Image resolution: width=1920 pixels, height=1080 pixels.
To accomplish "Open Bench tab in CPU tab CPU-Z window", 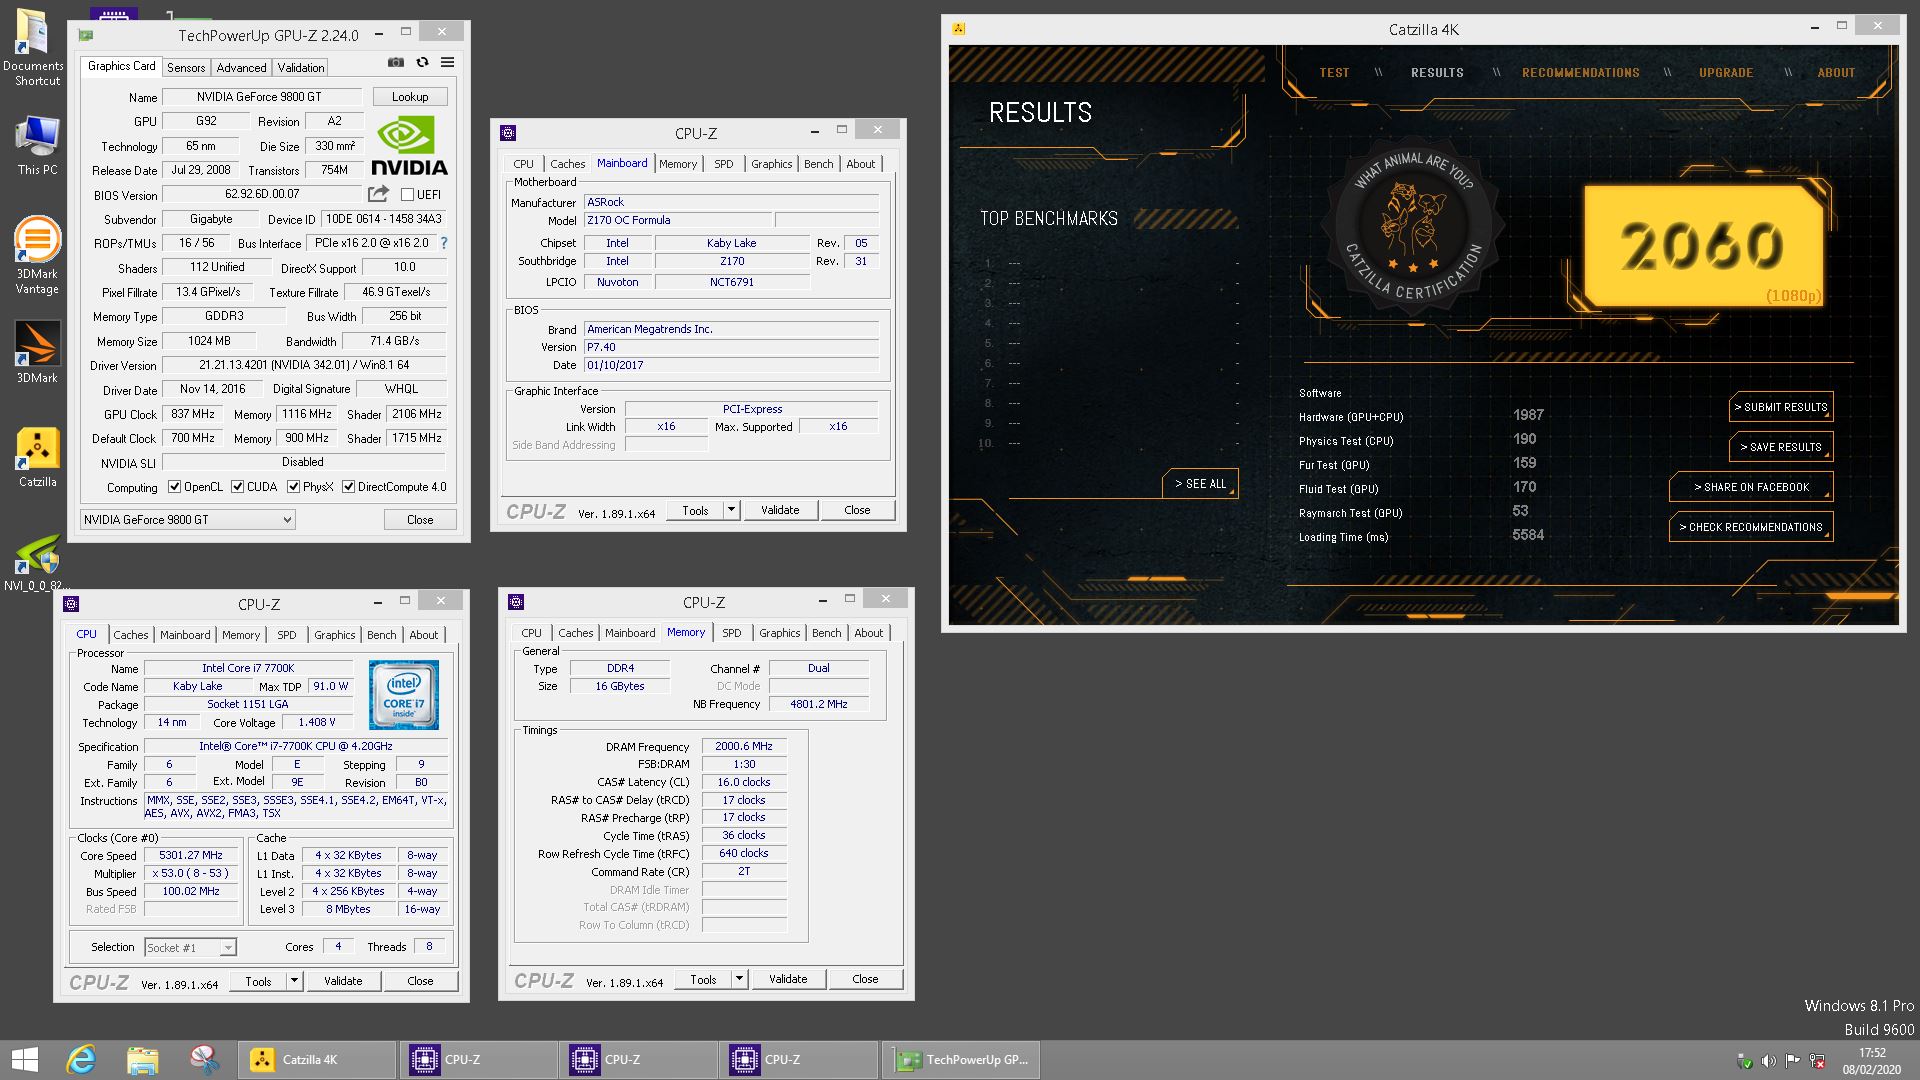I will [381, 635].
